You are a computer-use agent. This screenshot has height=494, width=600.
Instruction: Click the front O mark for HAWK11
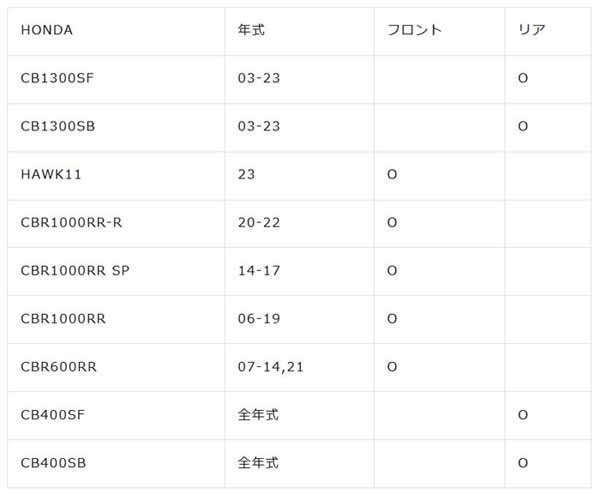(392, 174)
